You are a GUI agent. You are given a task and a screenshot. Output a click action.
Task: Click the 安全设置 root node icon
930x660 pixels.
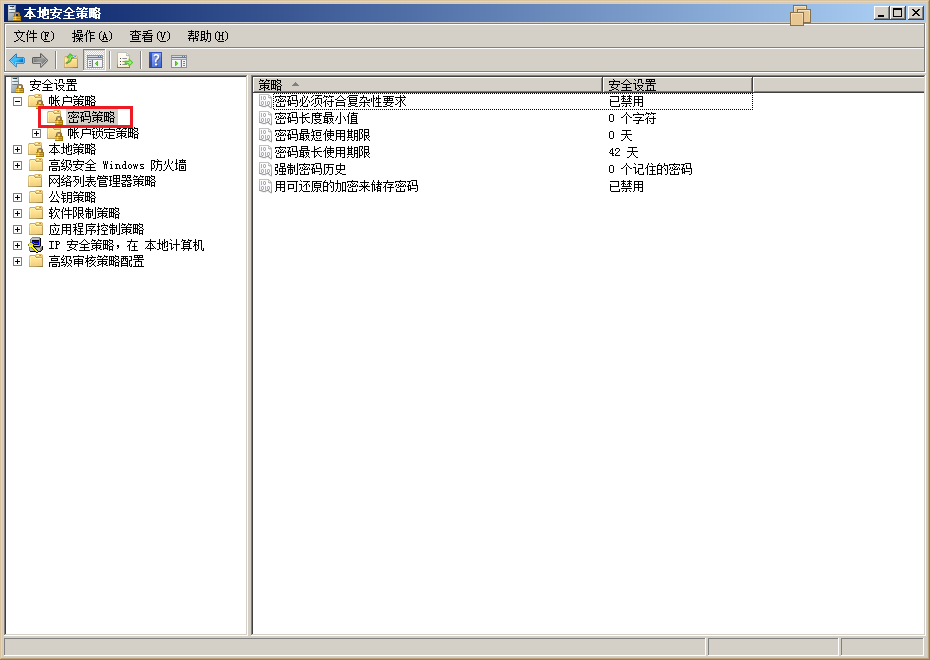coord(18,85)
